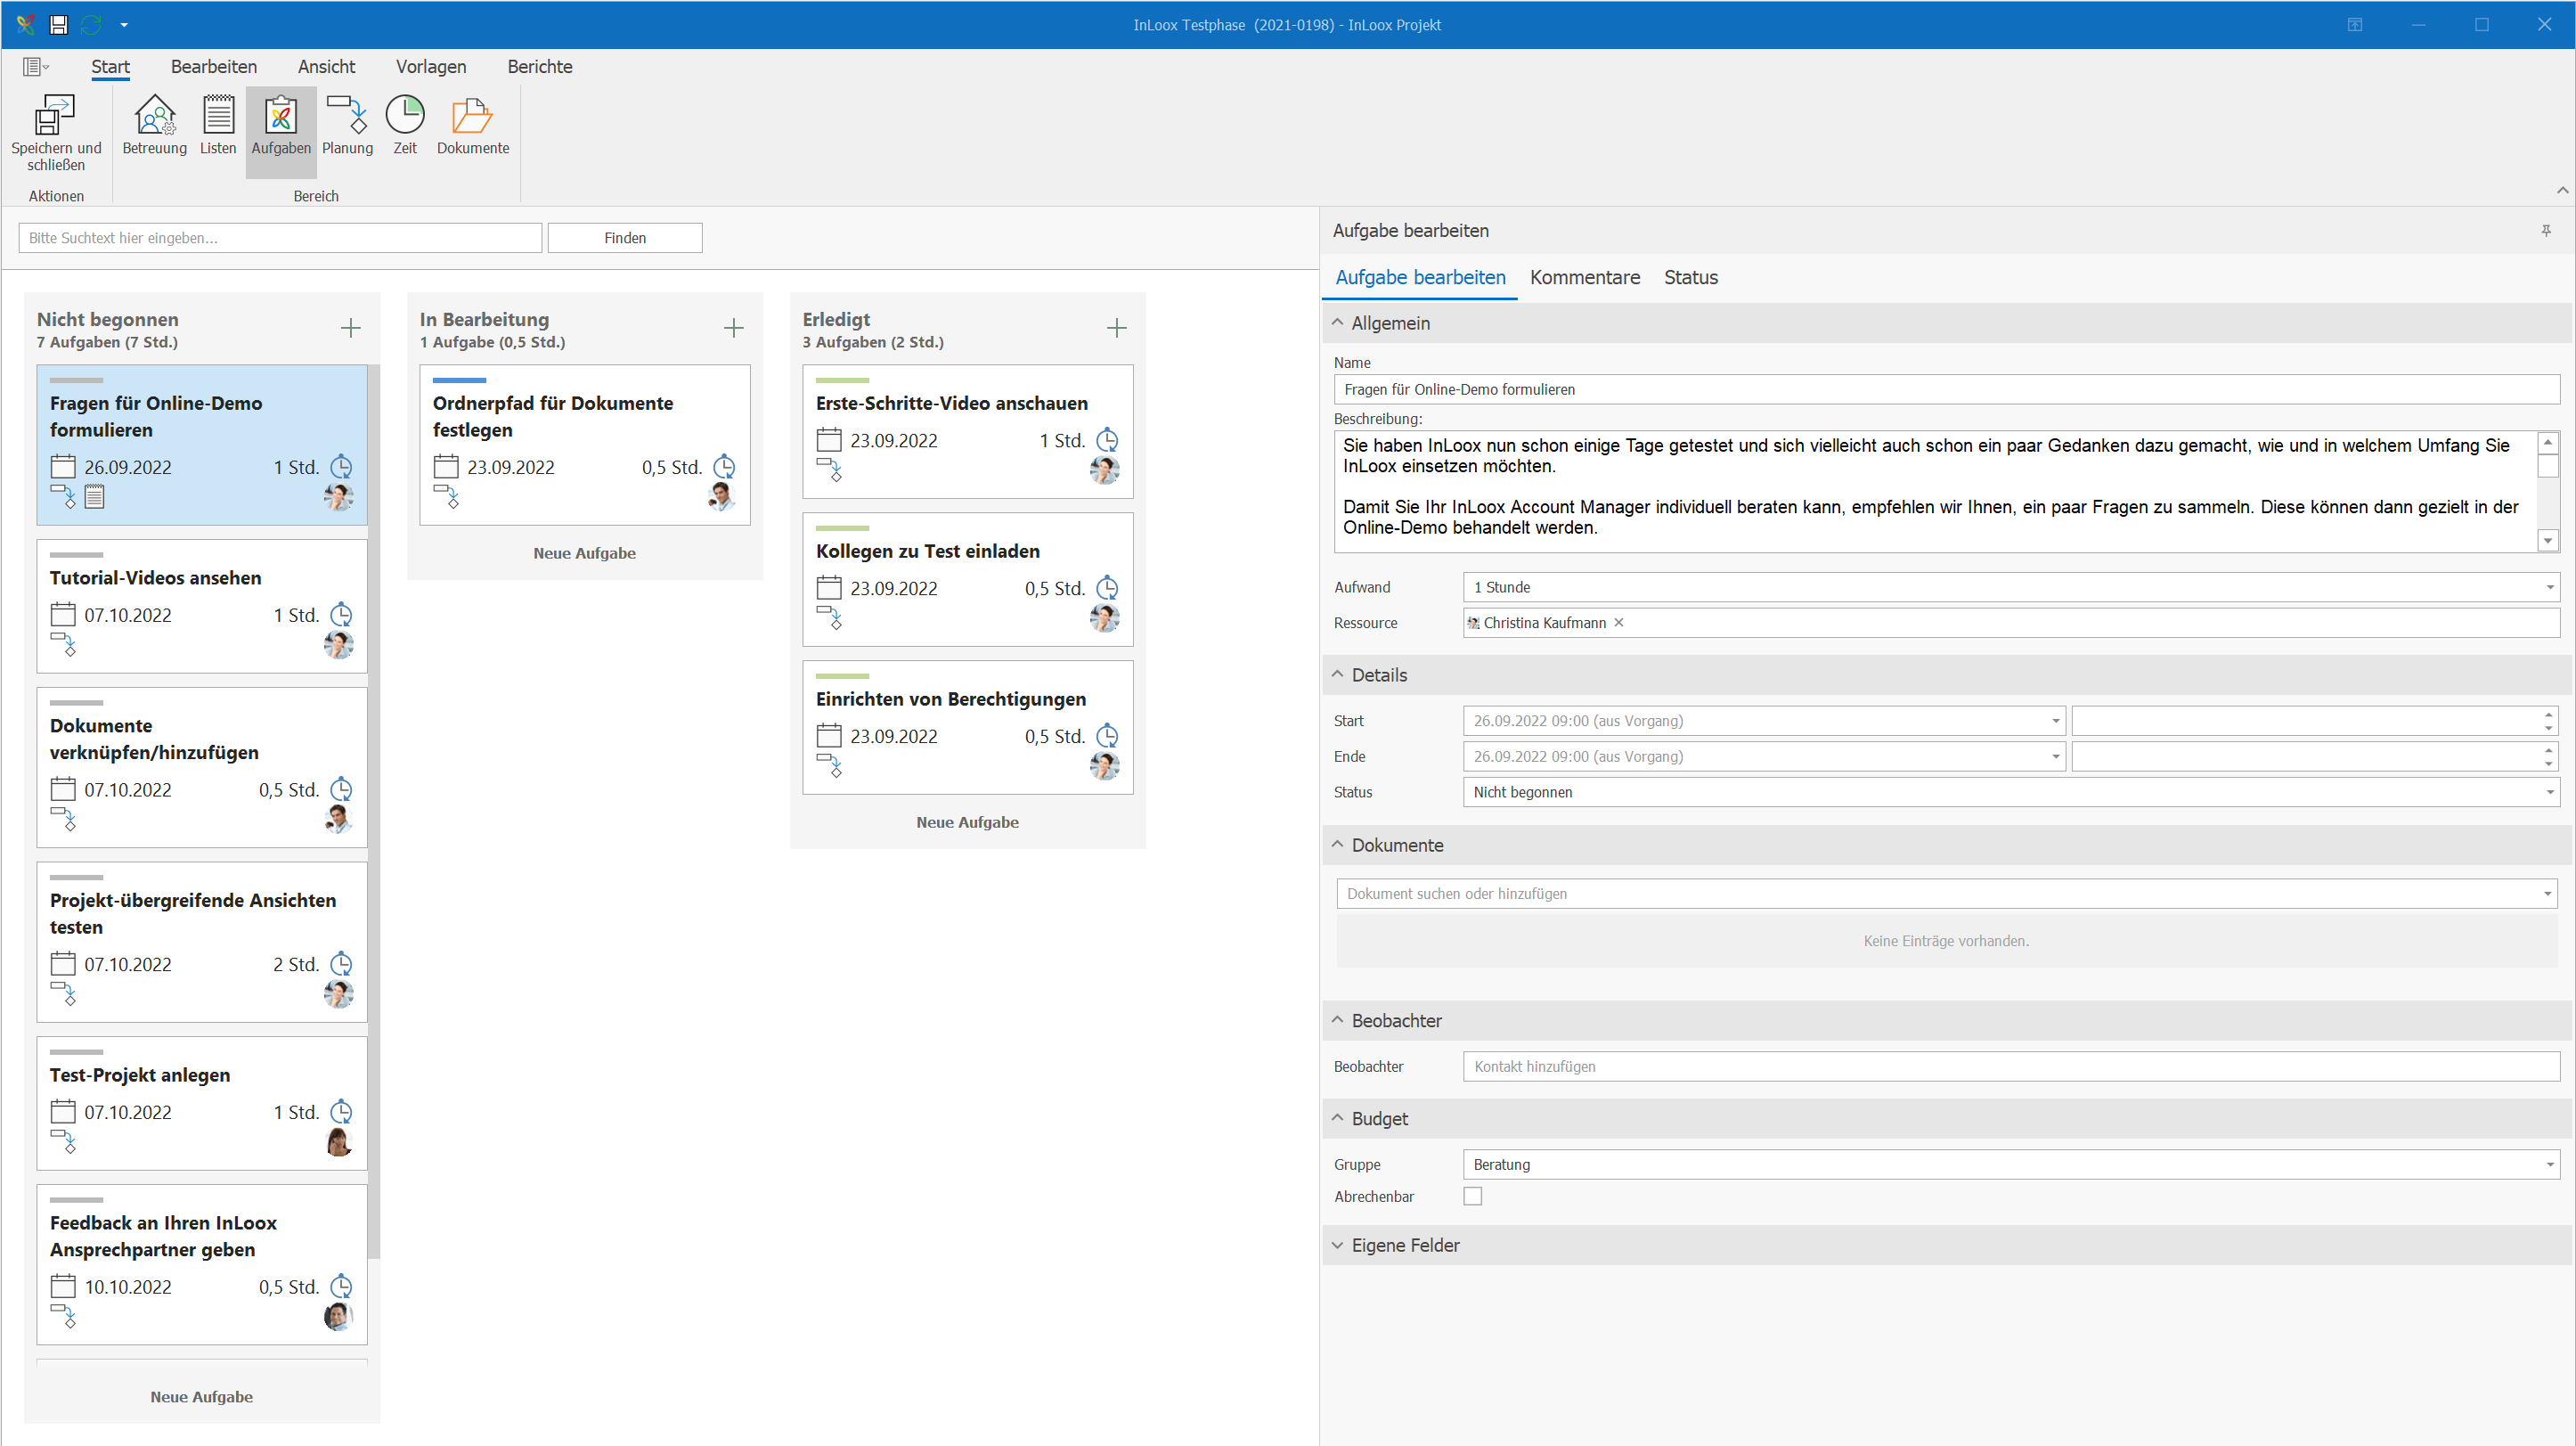The image size is (2576, 1446).
Task: Open the Gruppe dropdown showing Beratung
Action: (x=2549, y=1164)
